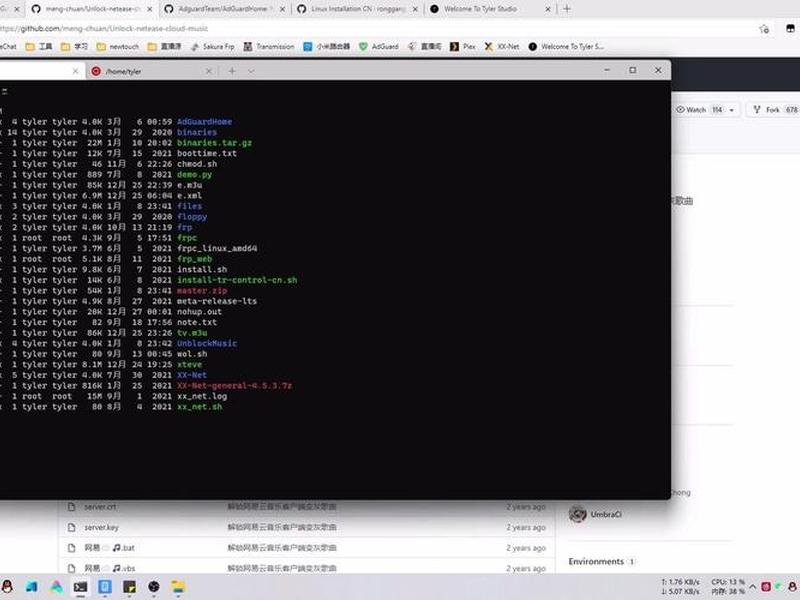Open the browser extension icon at address bar end

point(790,29)
